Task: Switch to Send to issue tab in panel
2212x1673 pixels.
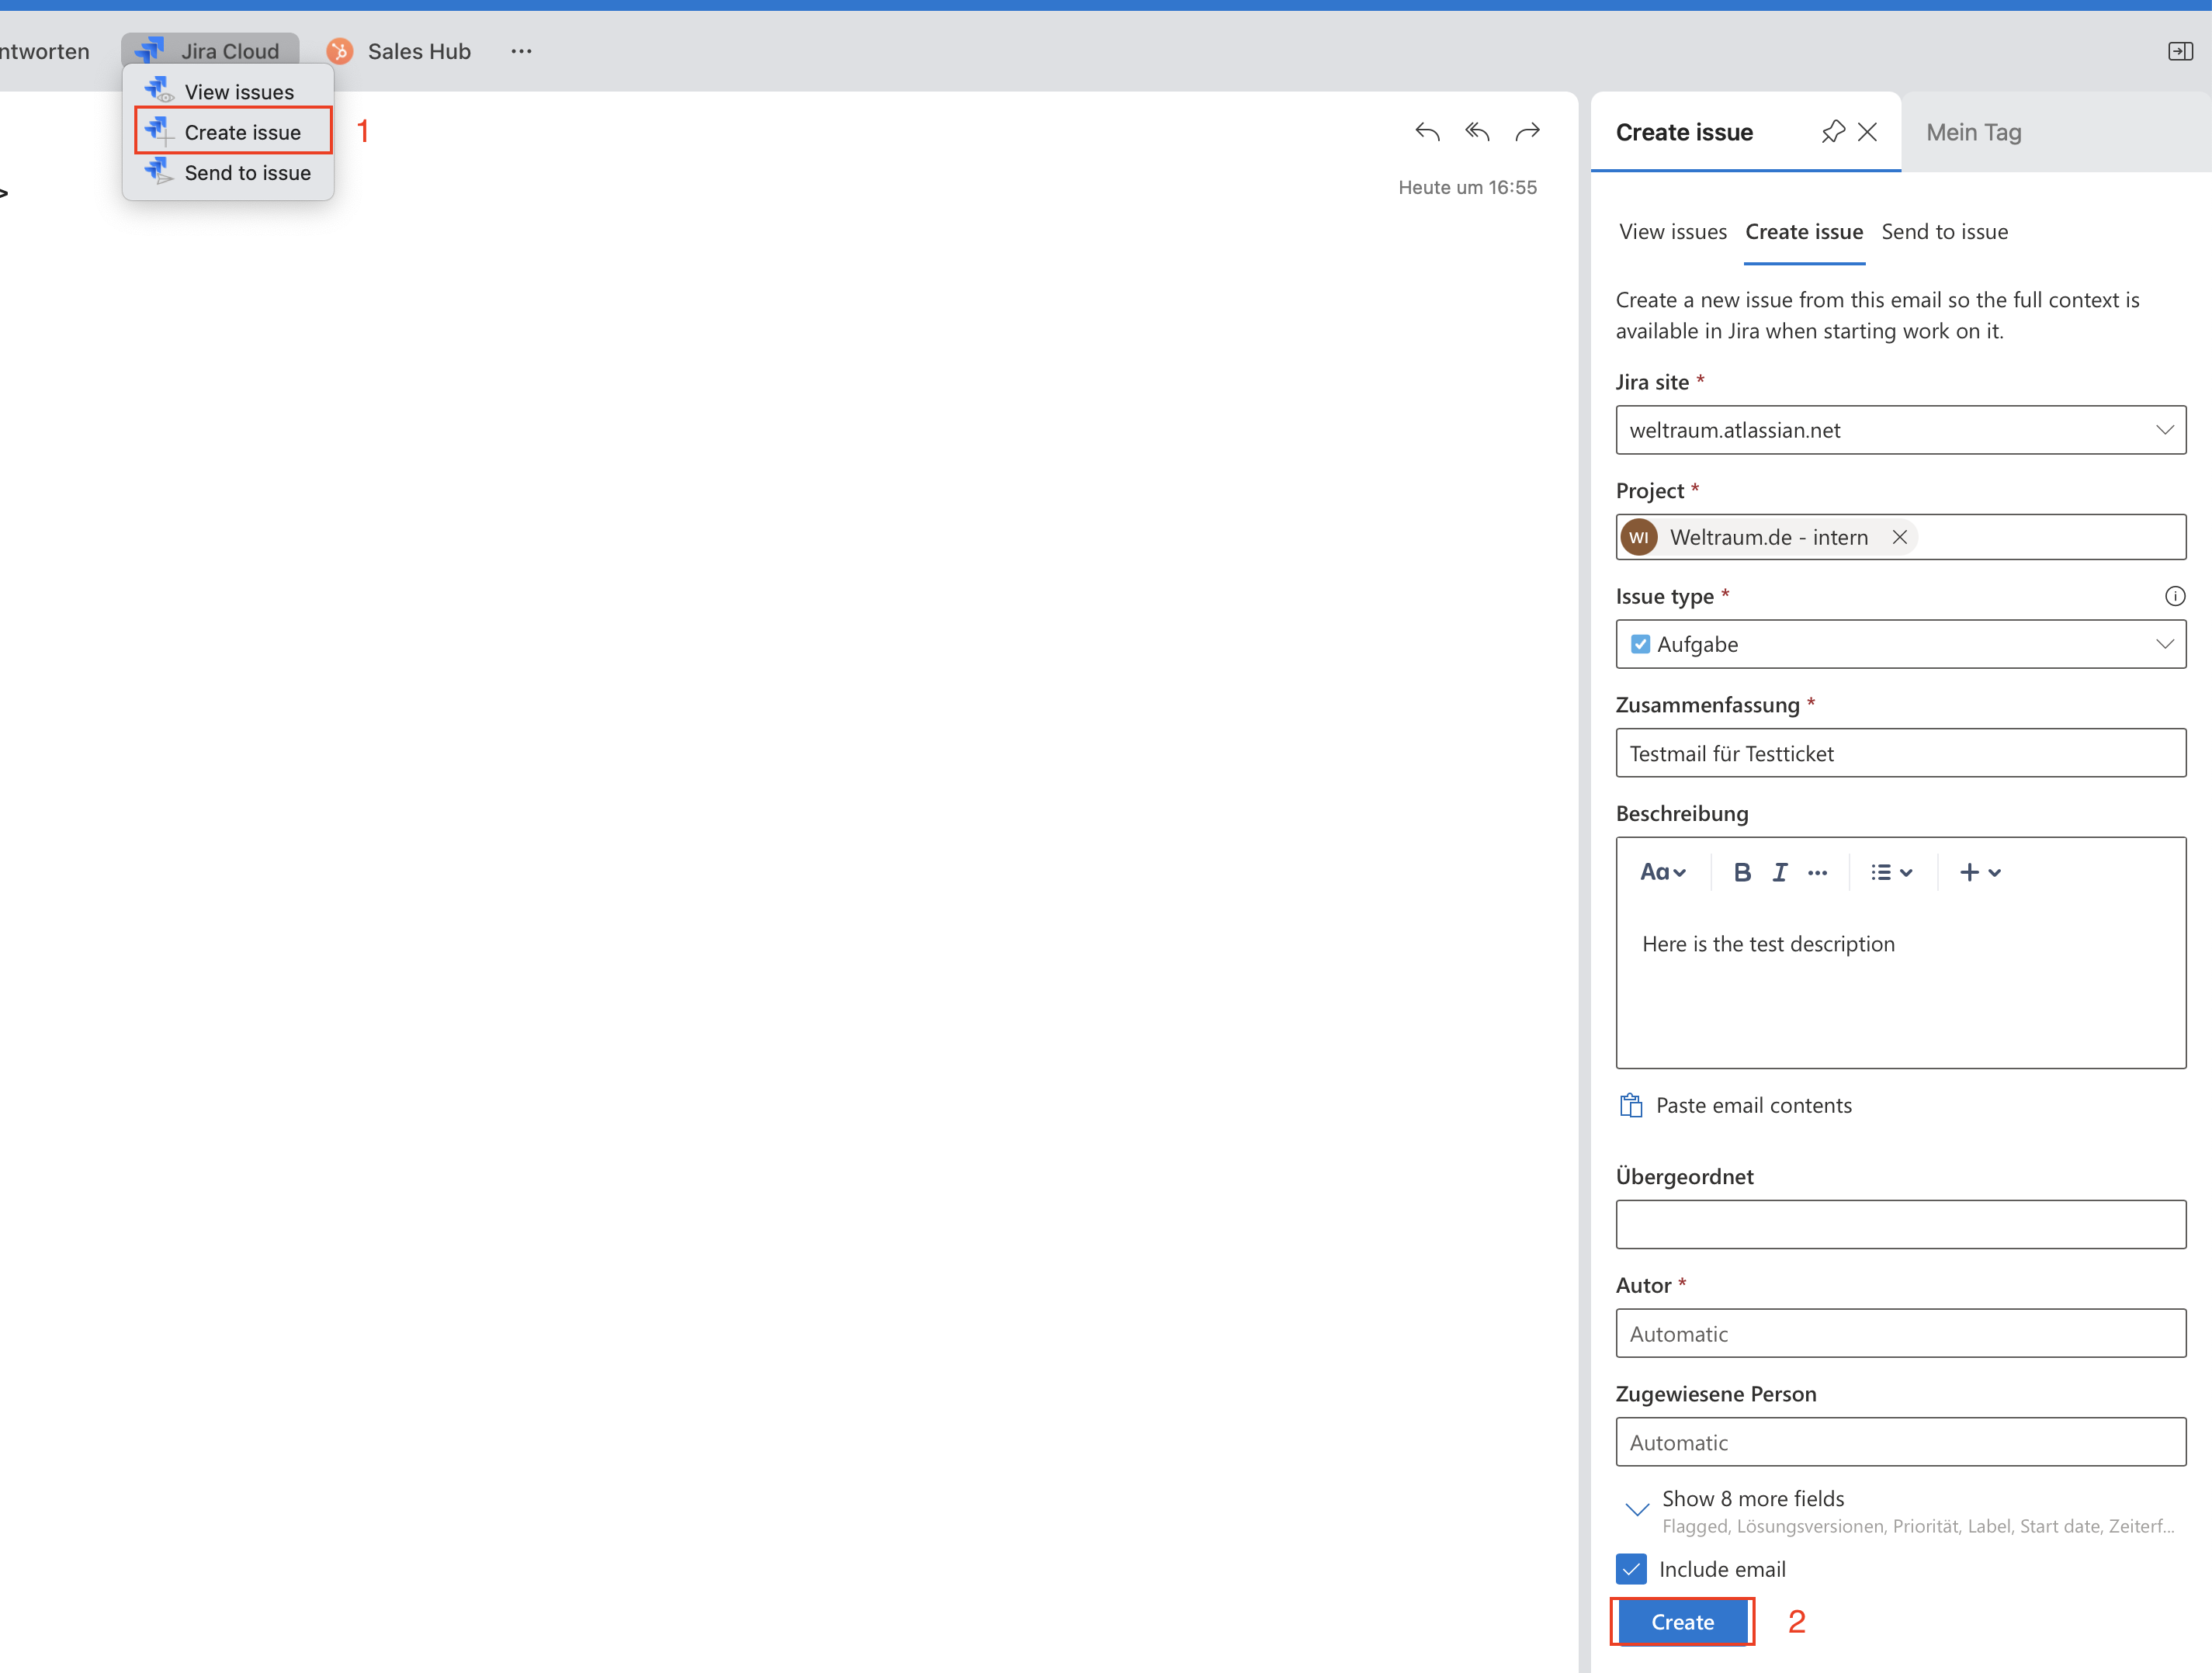Action: [1944, 232]
